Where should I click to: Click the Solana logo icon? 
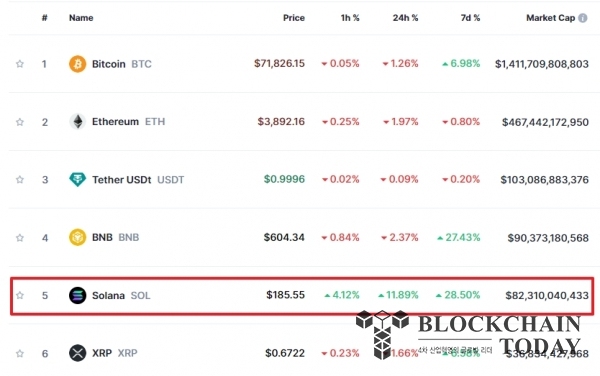pos(77,295)
